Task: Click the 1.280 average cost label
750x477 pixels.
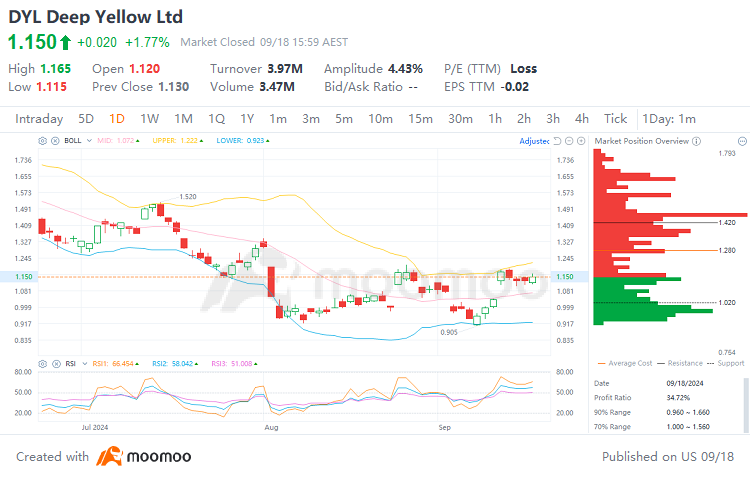Action: [727, 250]
